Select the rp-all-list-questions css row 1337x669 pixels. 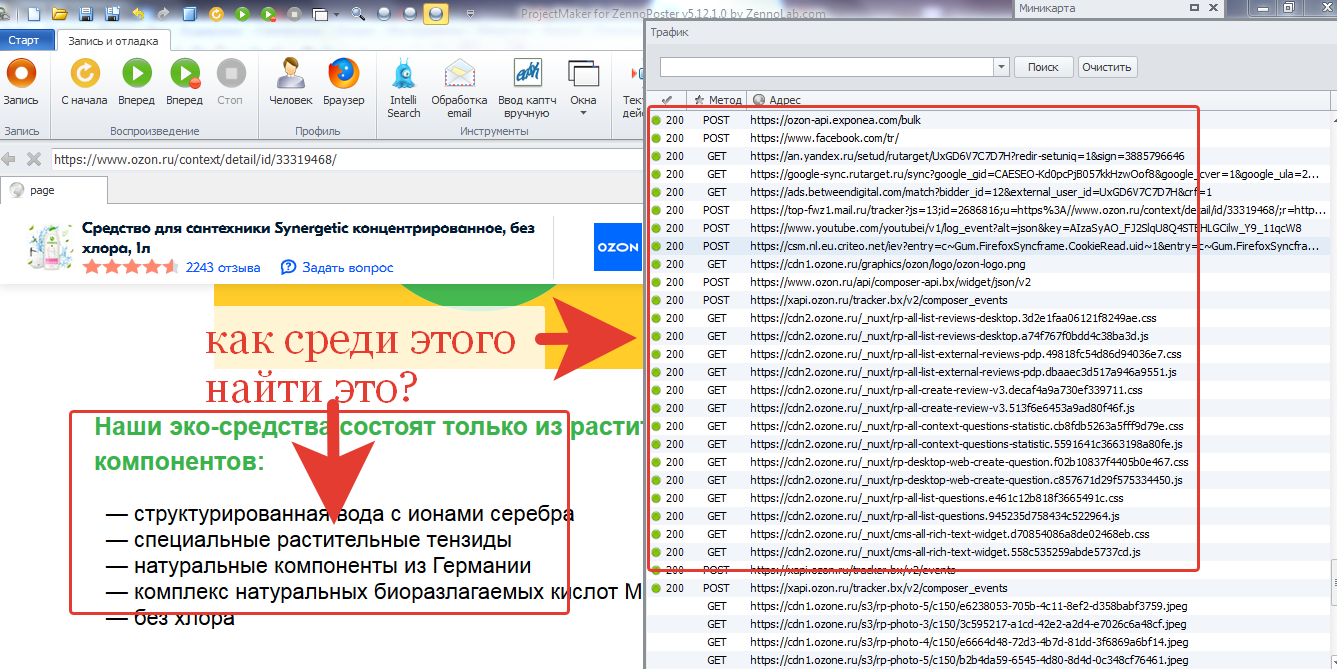(x=990, y=498)
